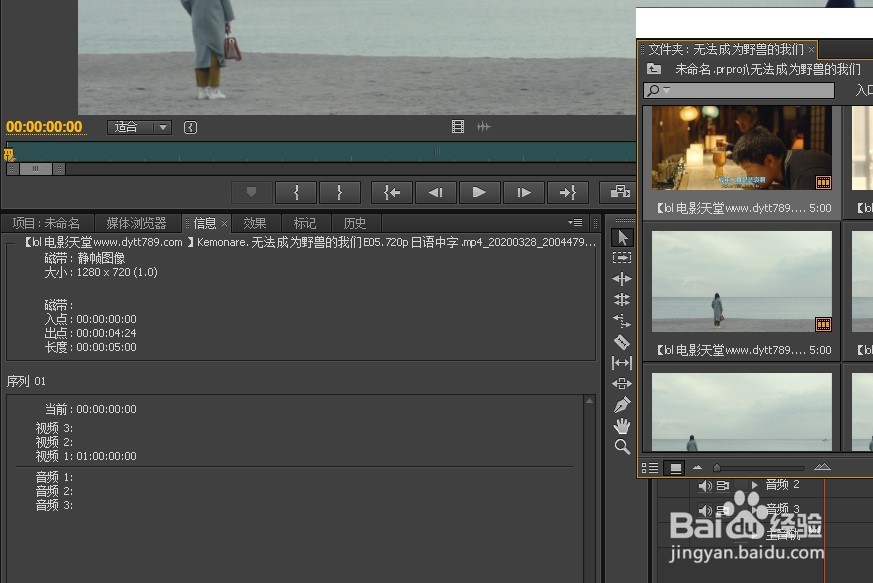Open the 项目: 未命名 tab
The image size is (873, 583).
click(x=46, y=223)
